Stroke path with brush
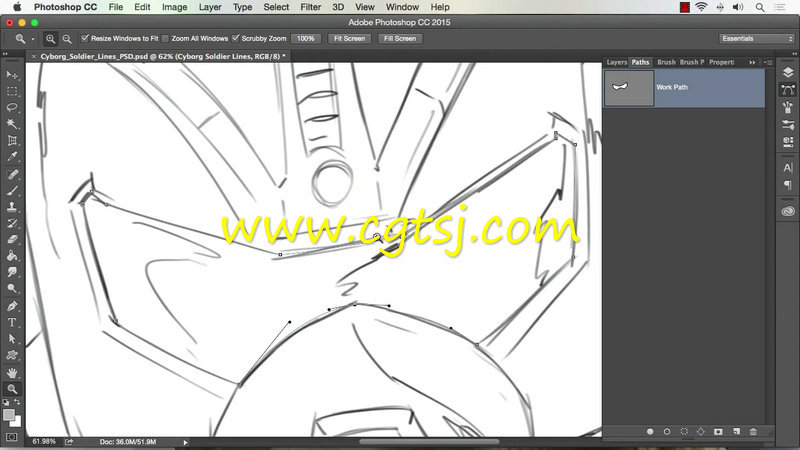 click(x=667, y=432)
